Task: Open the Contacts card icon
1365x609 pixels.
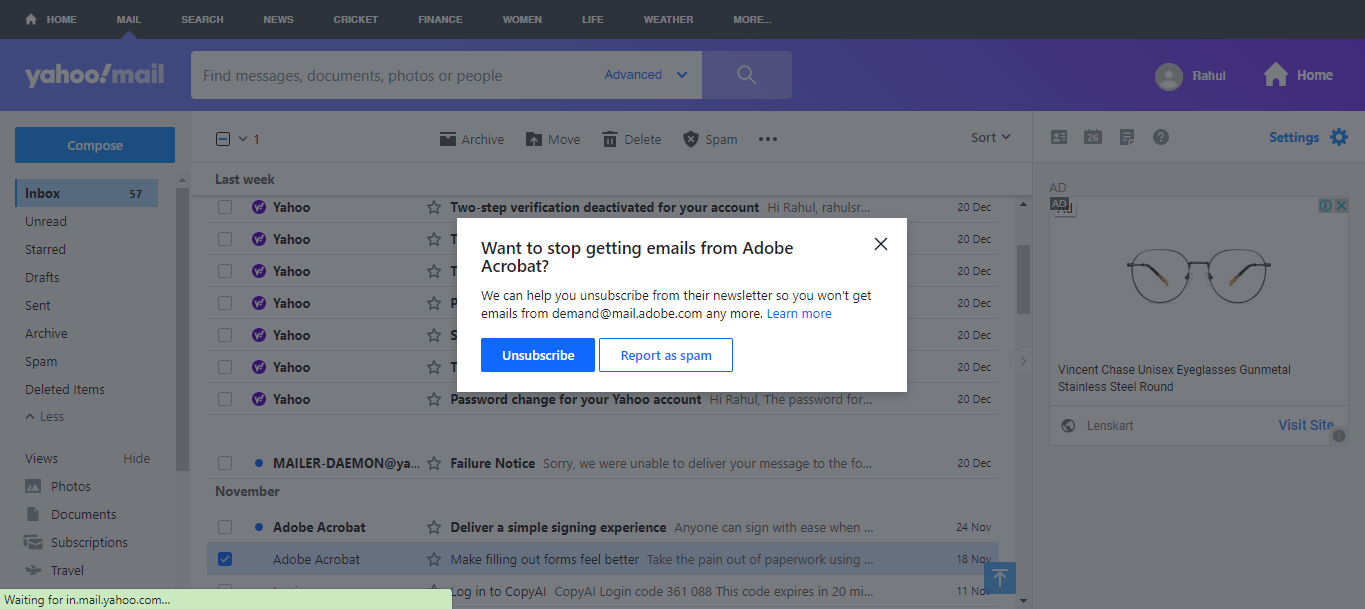Action: pos(1059,137)
